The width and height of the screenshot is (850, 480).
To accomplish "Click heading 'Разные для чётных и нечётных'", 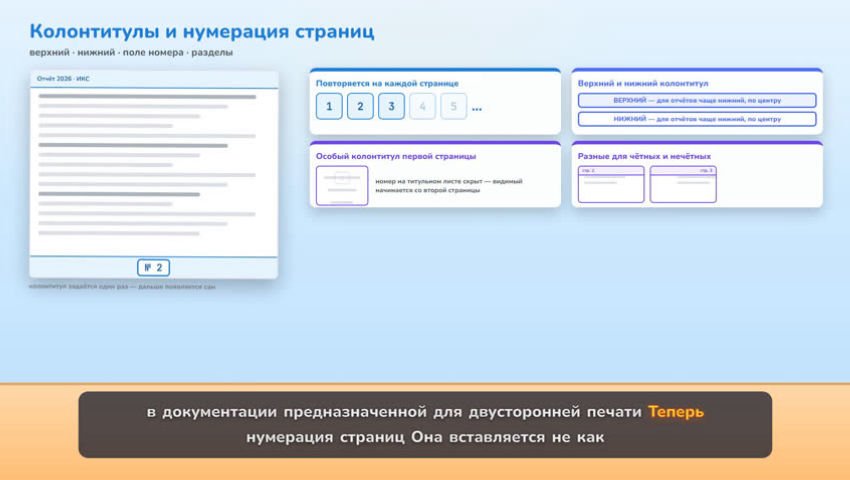I will pos(644,156).
